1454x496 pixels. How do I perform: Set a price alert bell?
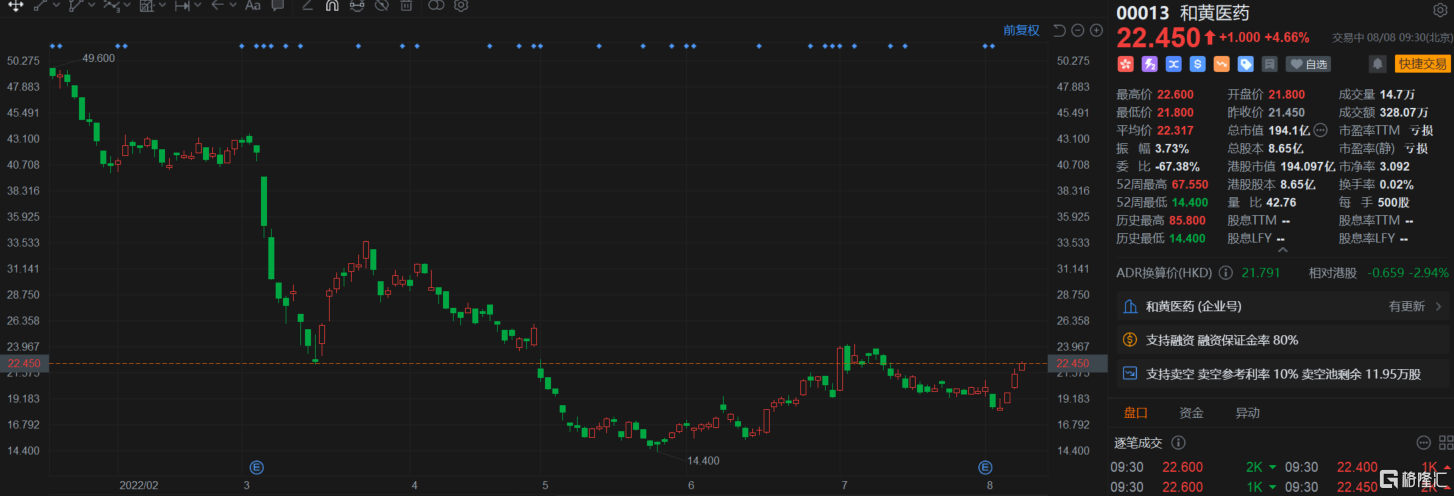[1377, 64]
